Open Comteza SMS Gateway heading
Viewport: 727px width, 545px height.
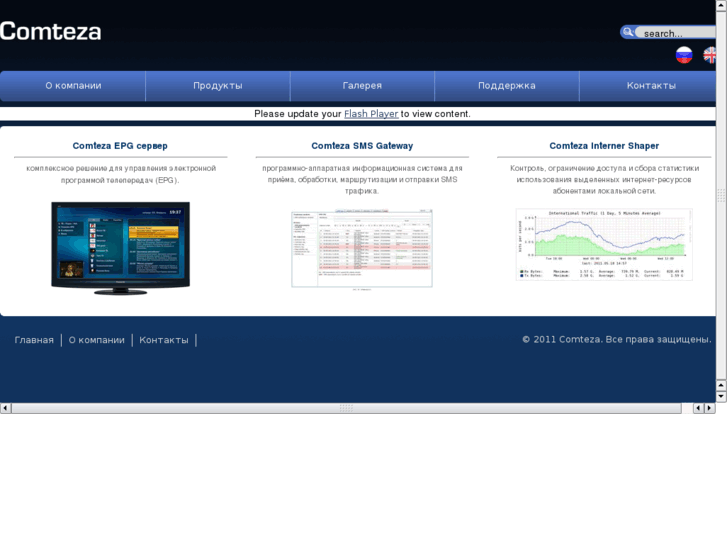[x=362, y=146]
